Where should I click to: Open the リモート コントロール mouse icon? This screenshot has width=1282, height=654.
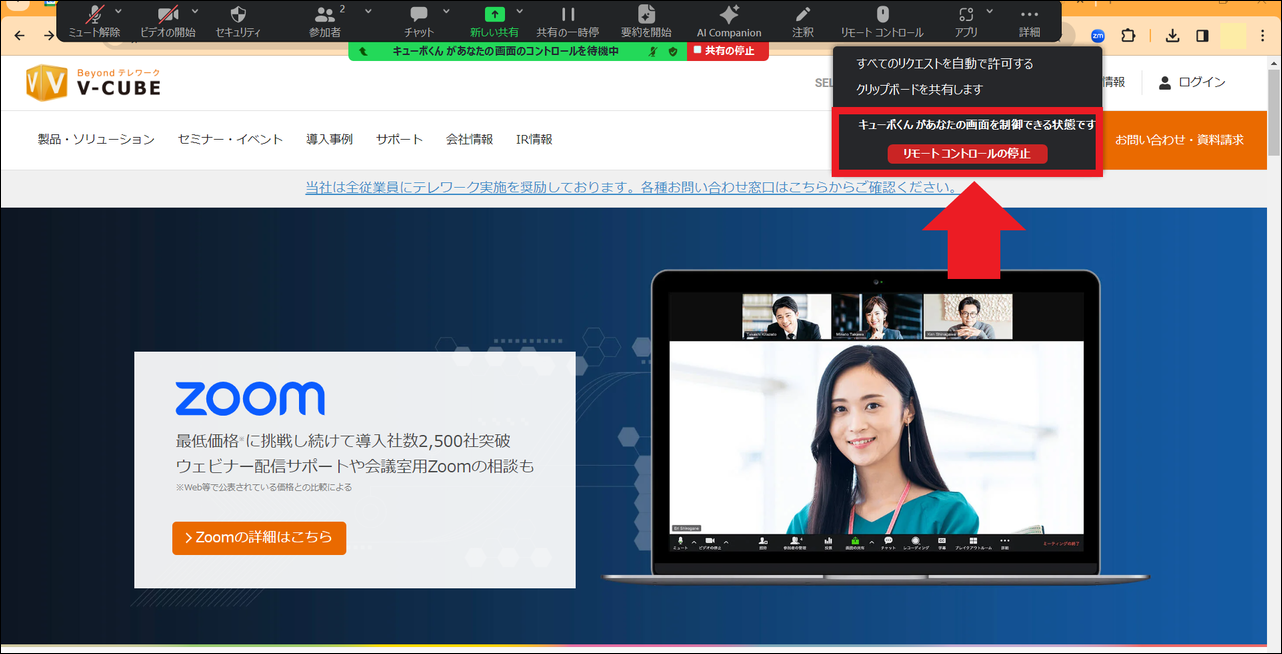coord(882,14)
